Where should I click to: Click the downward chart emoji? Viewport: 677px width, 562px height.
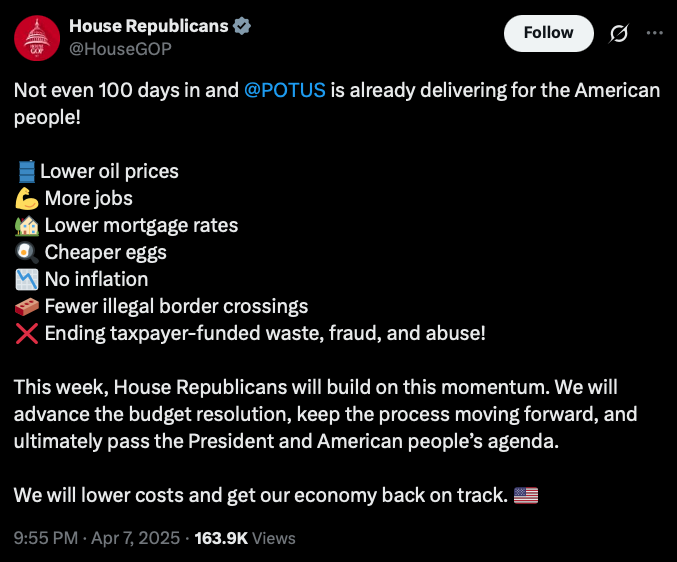[25, 279]
